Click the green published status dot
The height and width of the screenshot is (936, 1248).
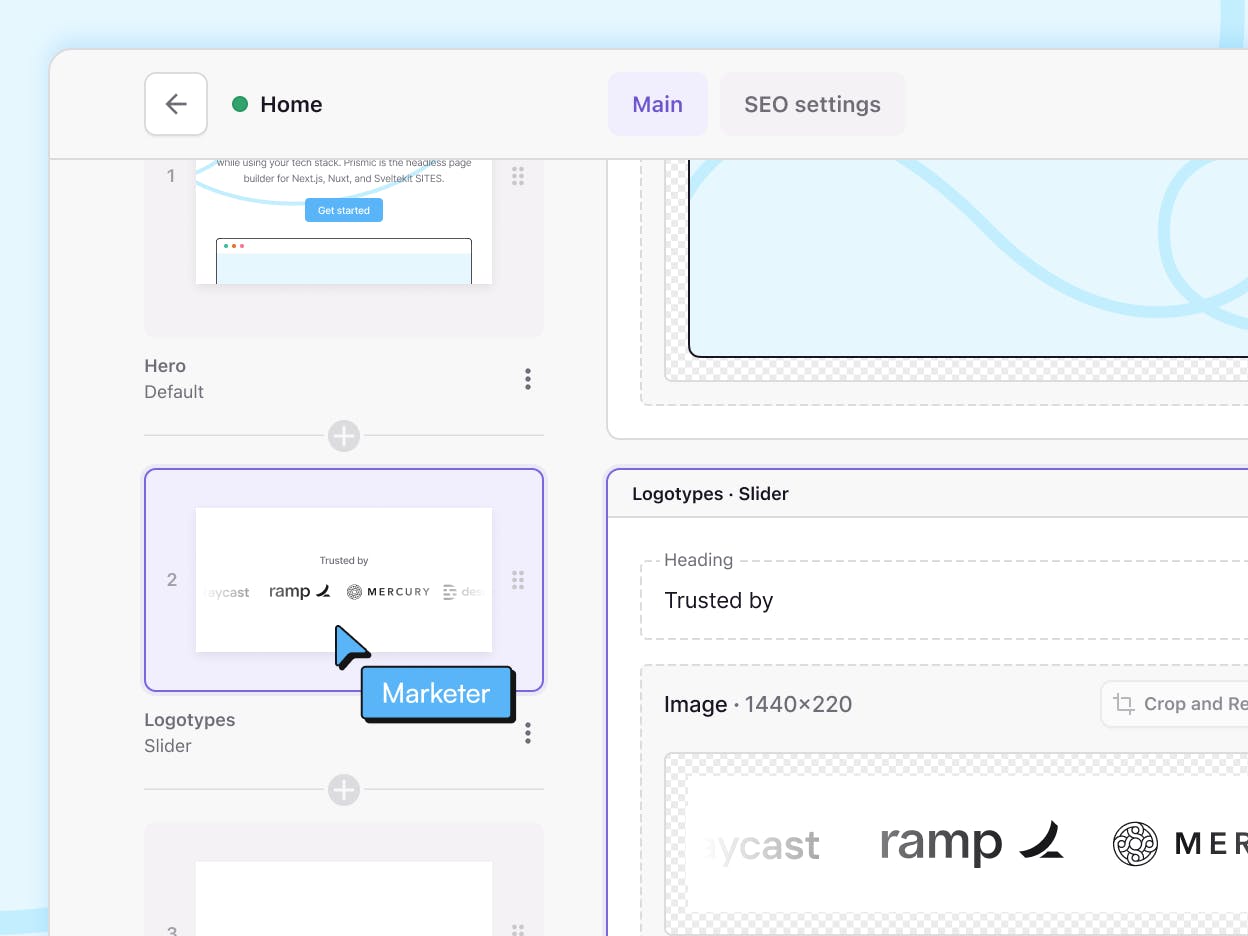[240, 104]
